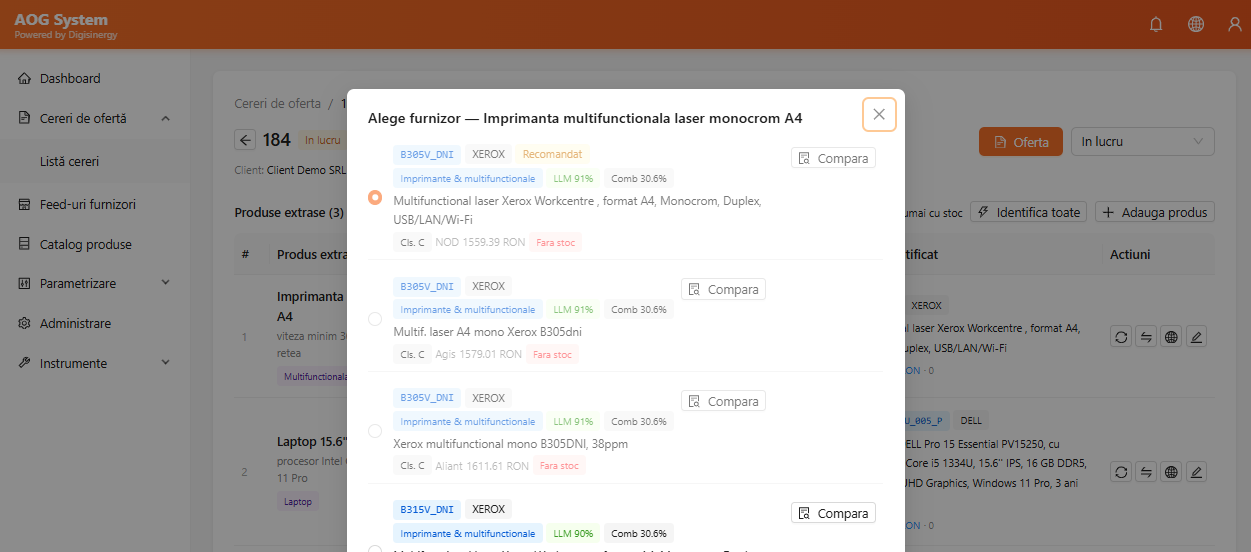Click Fara stoc tag next to Agis price
1251x552 pixels.
552,354
